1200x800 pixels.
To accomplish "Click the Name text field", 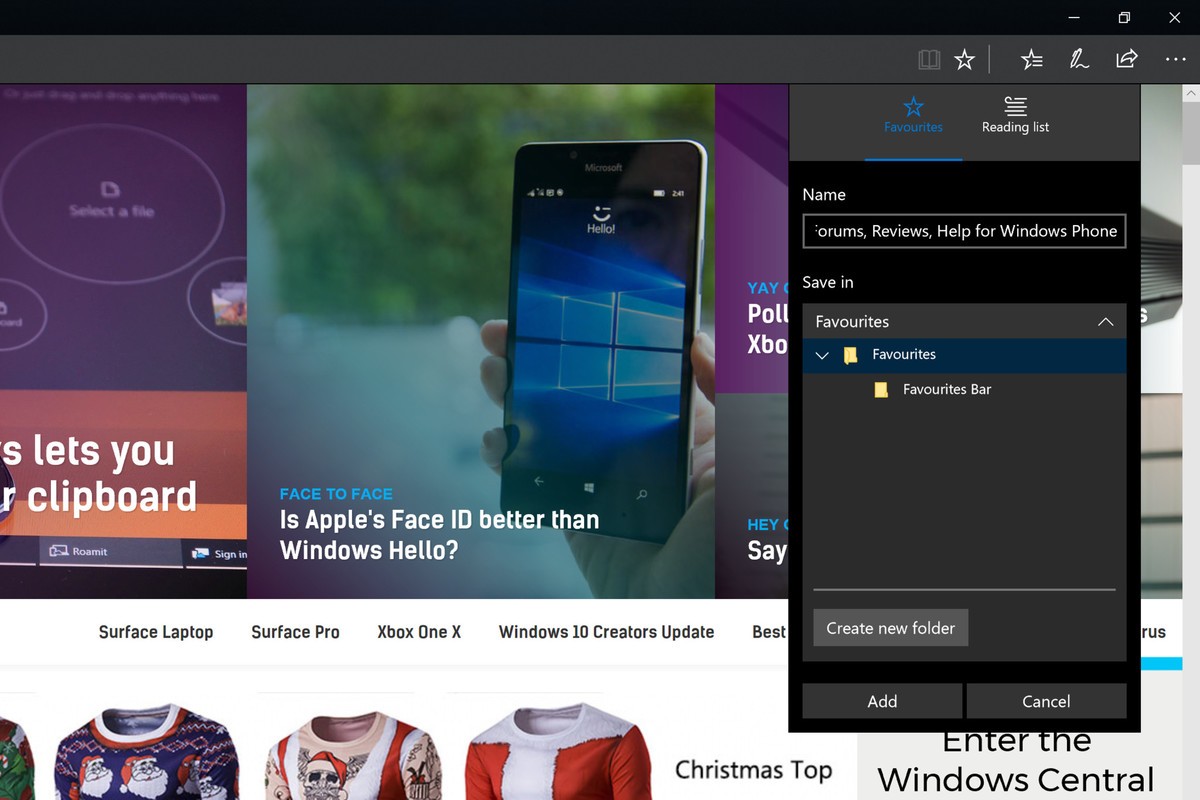I will pyautogui.click(x=964, y=231).
